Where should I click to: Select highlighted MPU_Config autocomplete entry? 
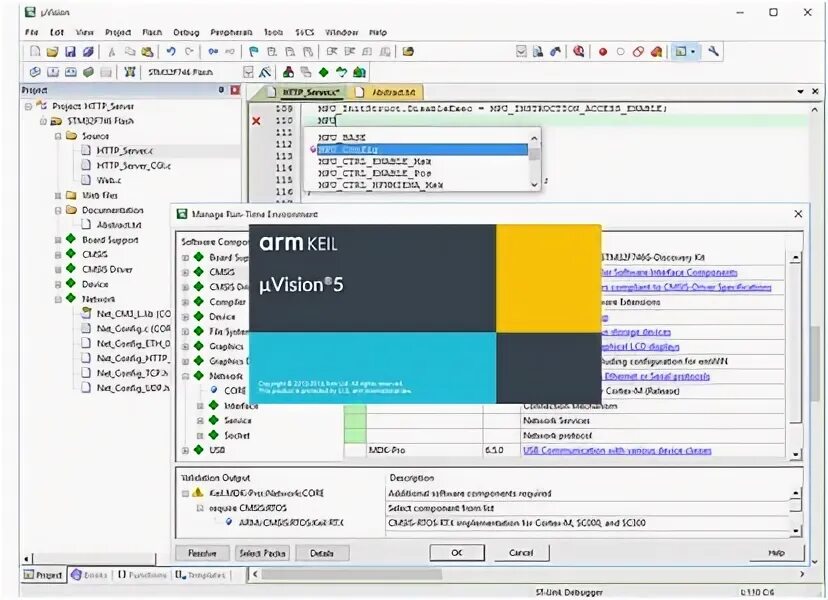click(x=422, y=149)
